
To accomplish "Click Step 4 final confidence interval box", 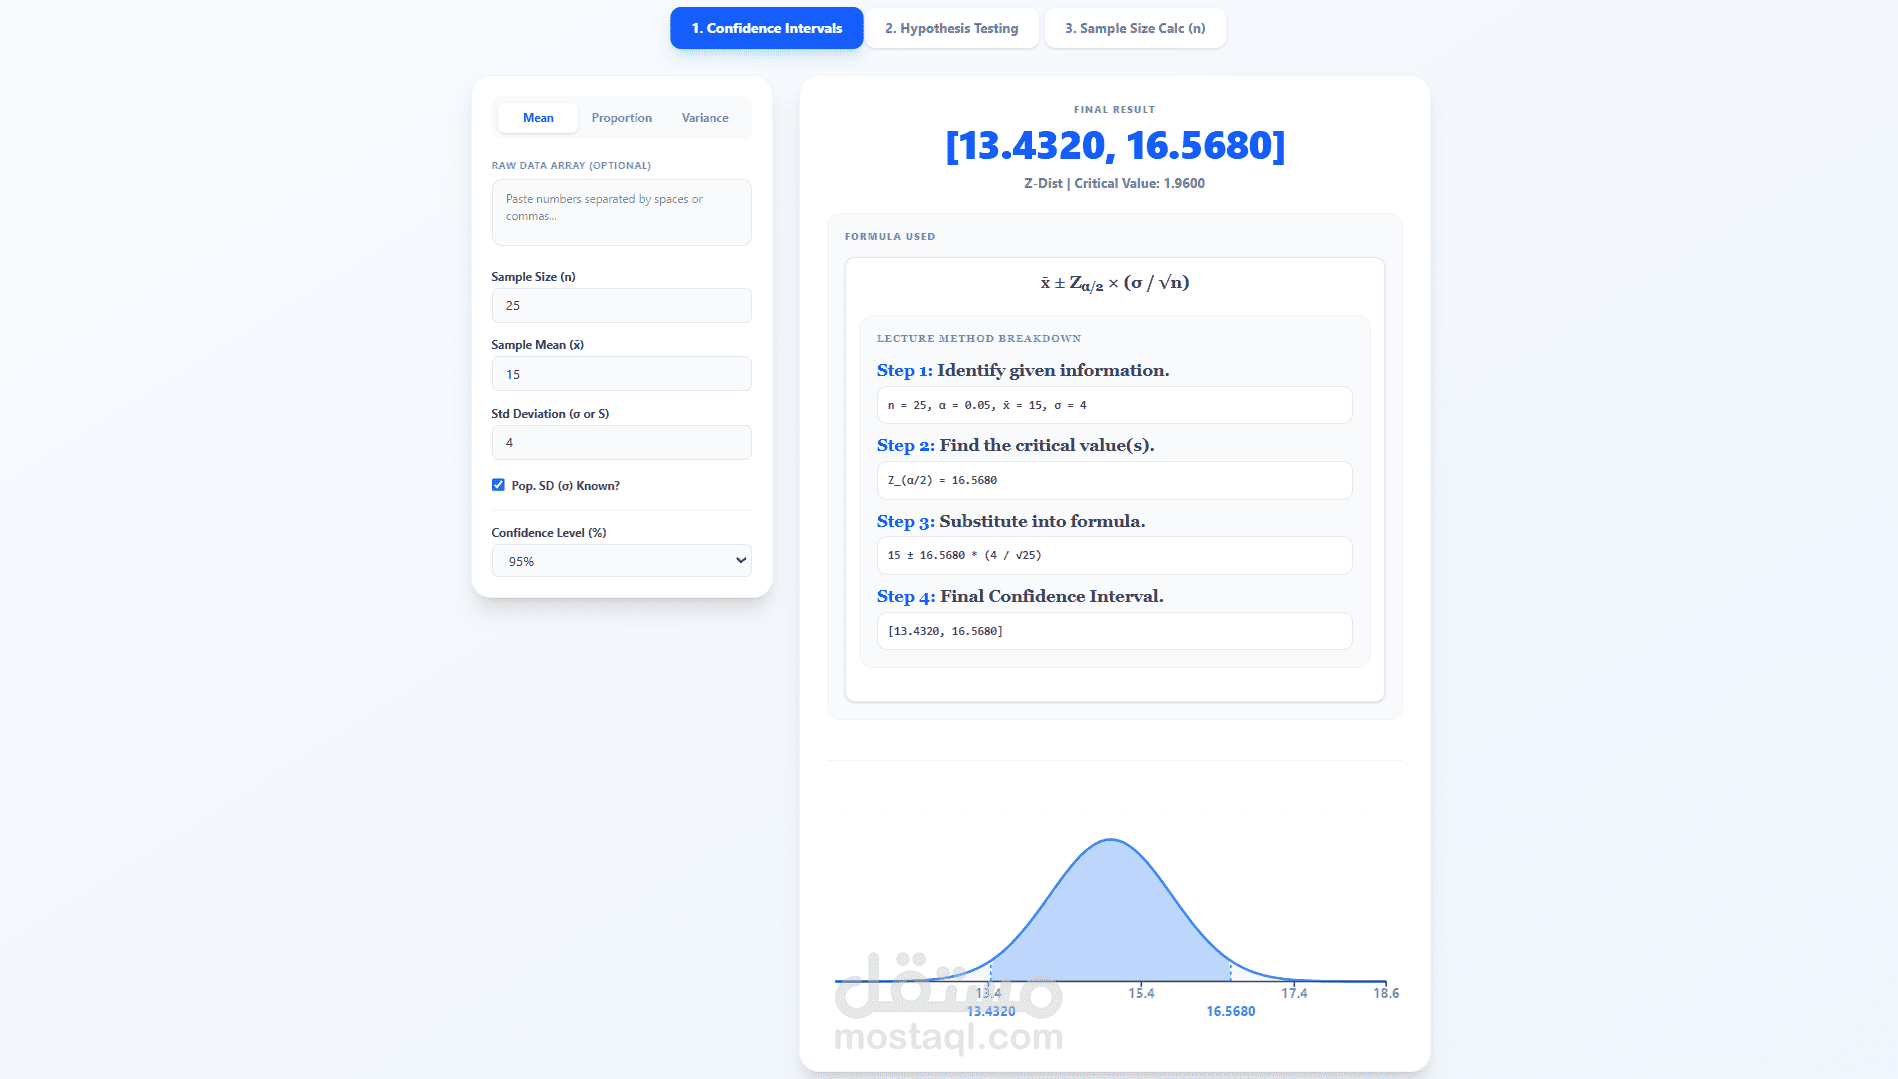I will pyautogui.click(x=1115, y=631).
